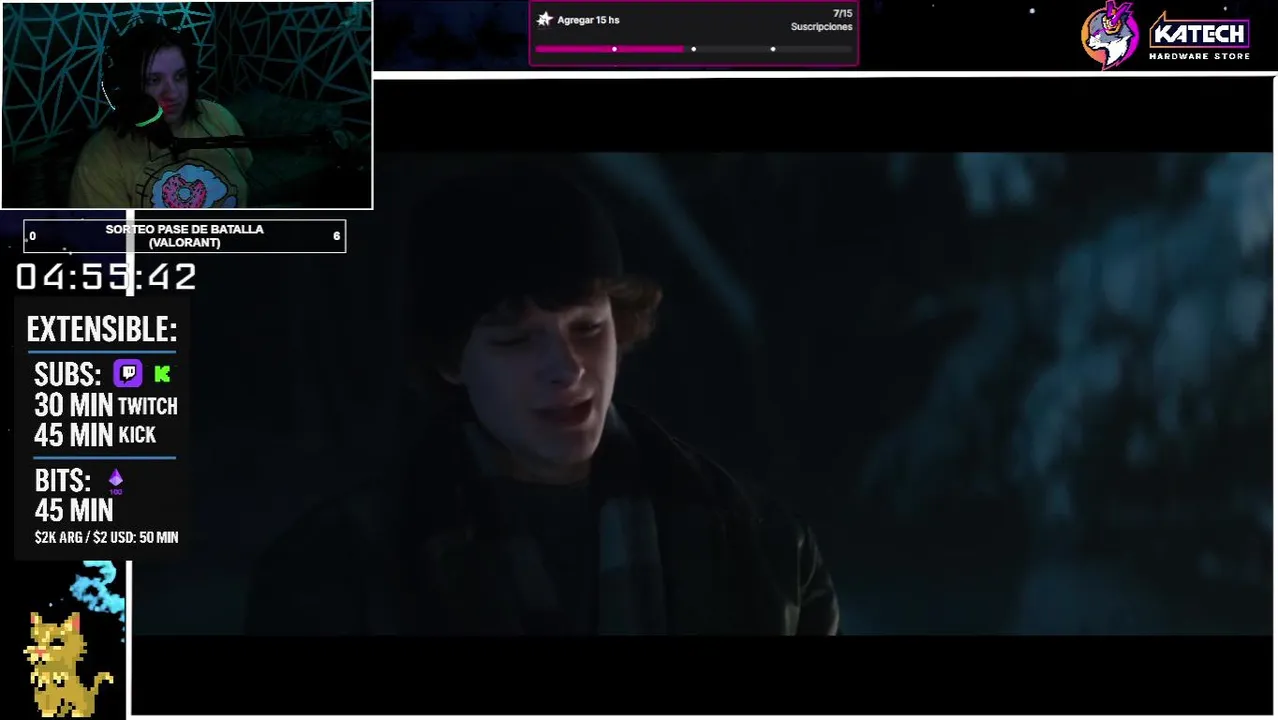1278x720 pixels.
Task: Click the pixel cat mascot
Action: 67,664
